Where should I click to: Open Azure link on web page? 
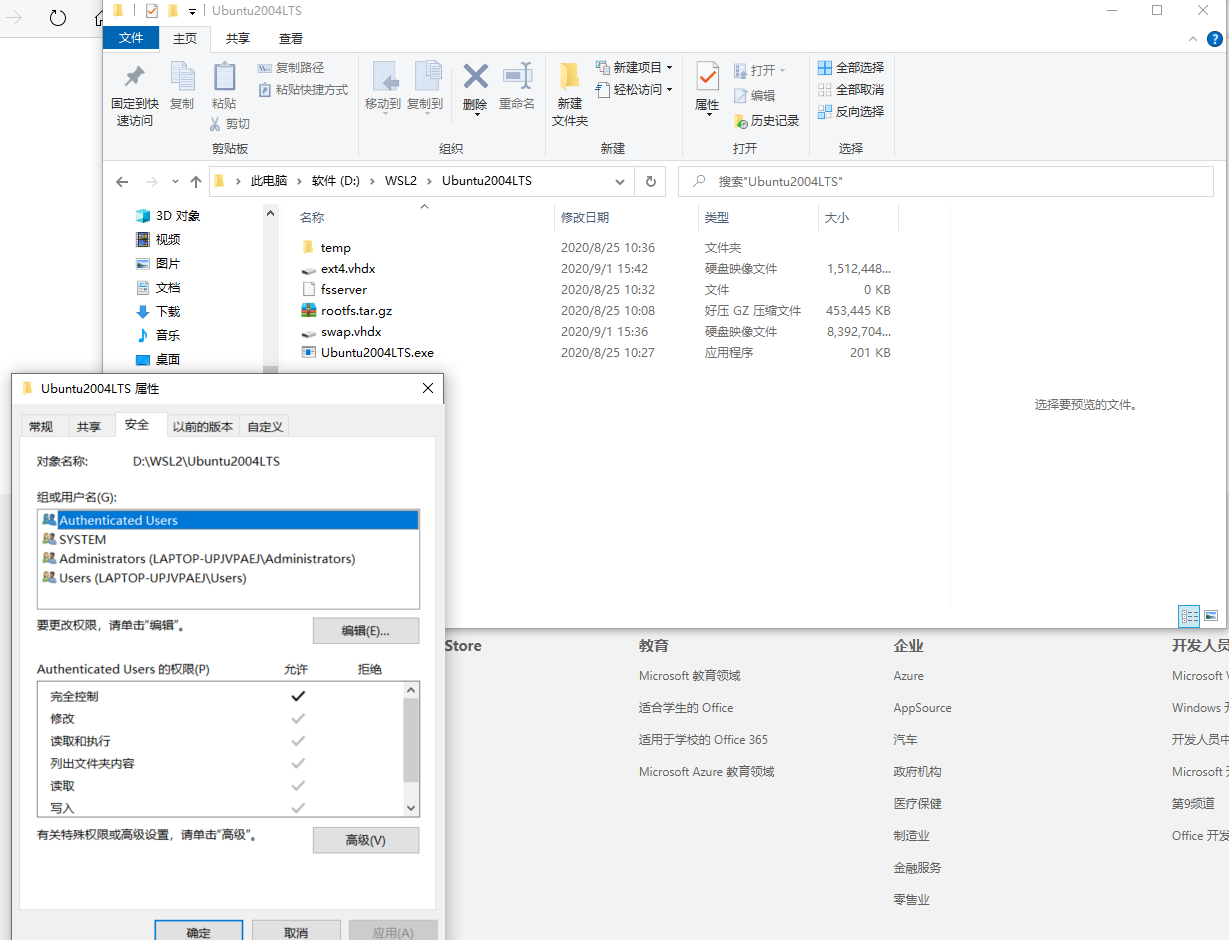(909, 676)
